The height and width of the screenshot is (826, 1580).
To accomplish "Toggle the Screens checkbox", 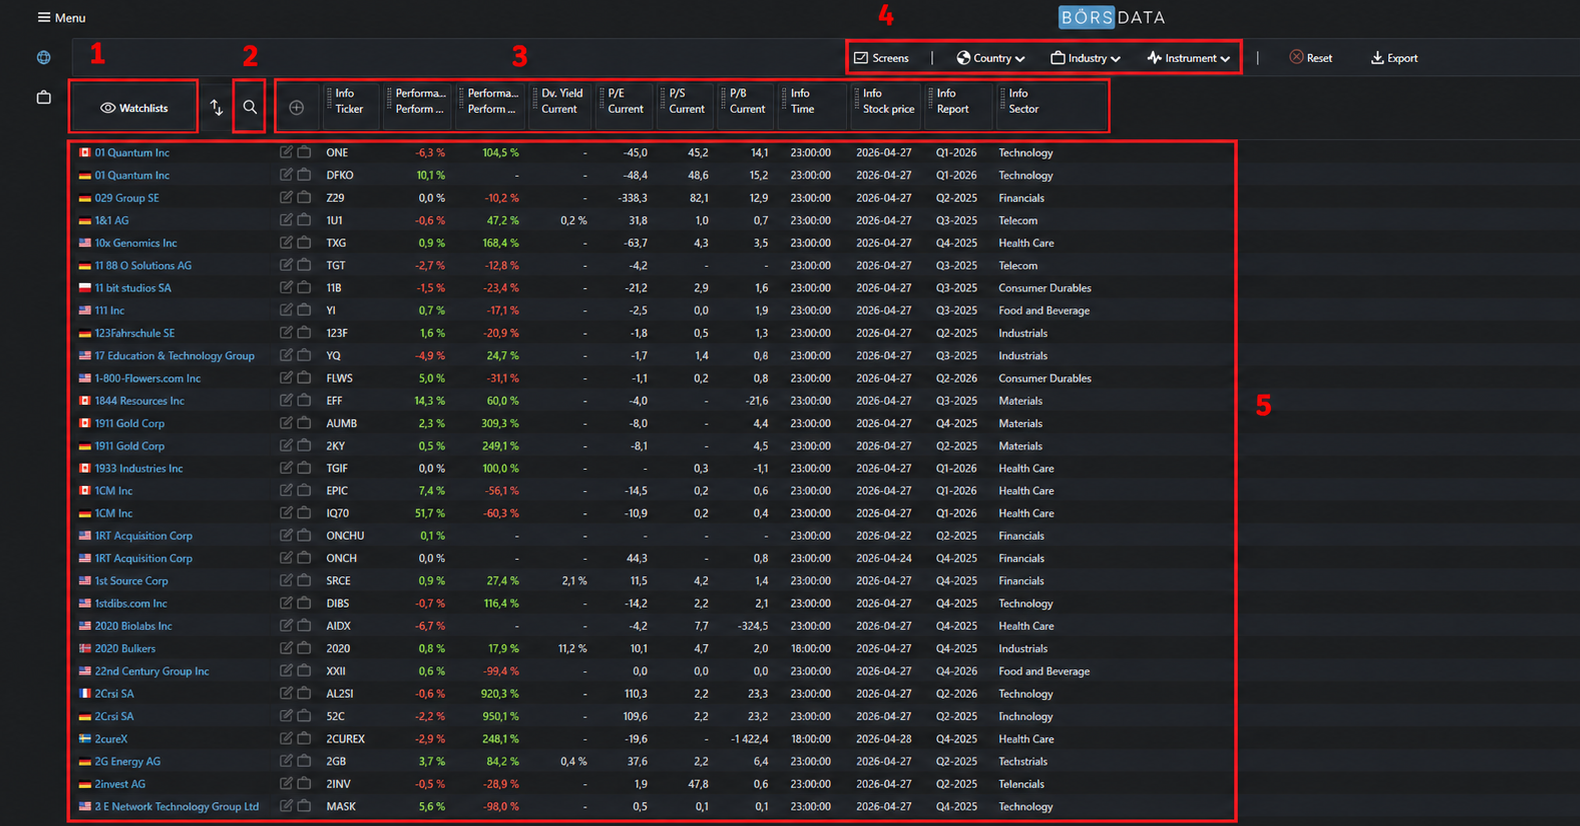I will pyautogui.click(x=881, y=58).
